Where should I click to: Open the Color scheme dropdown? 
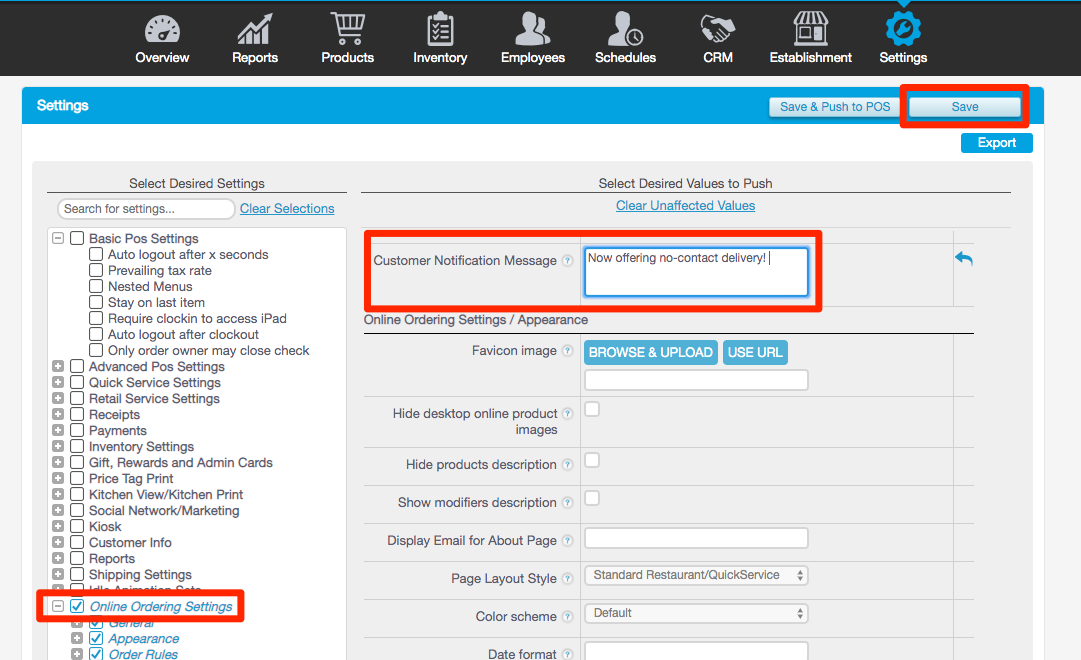coord(696,613)
